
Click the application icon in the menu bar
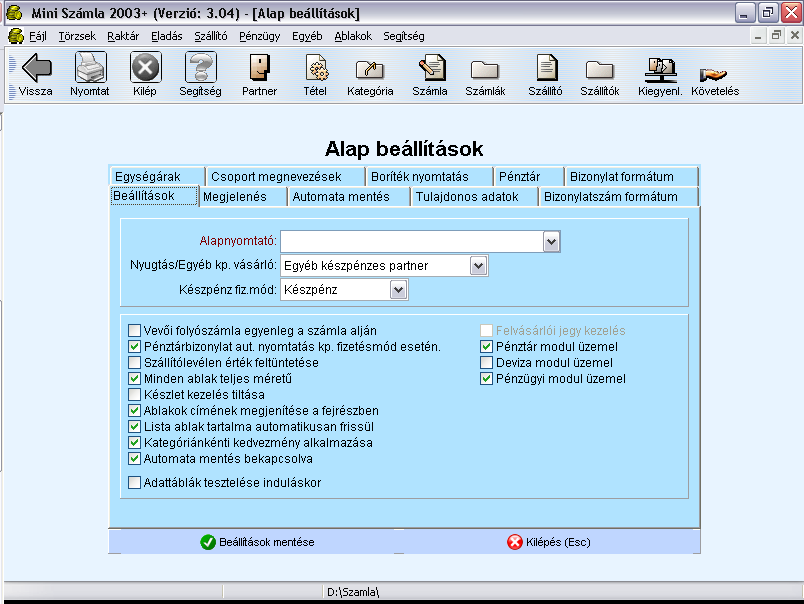16,36
